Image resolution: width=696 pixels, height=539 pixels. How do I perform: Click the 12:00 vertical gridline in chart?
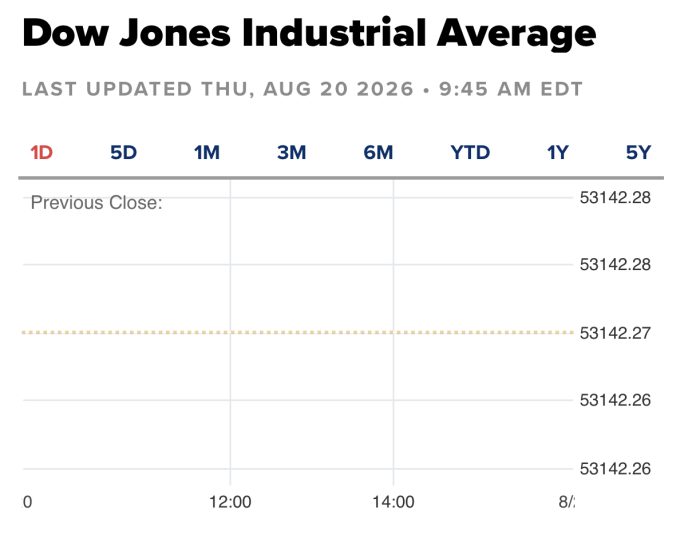pos(230,332)
